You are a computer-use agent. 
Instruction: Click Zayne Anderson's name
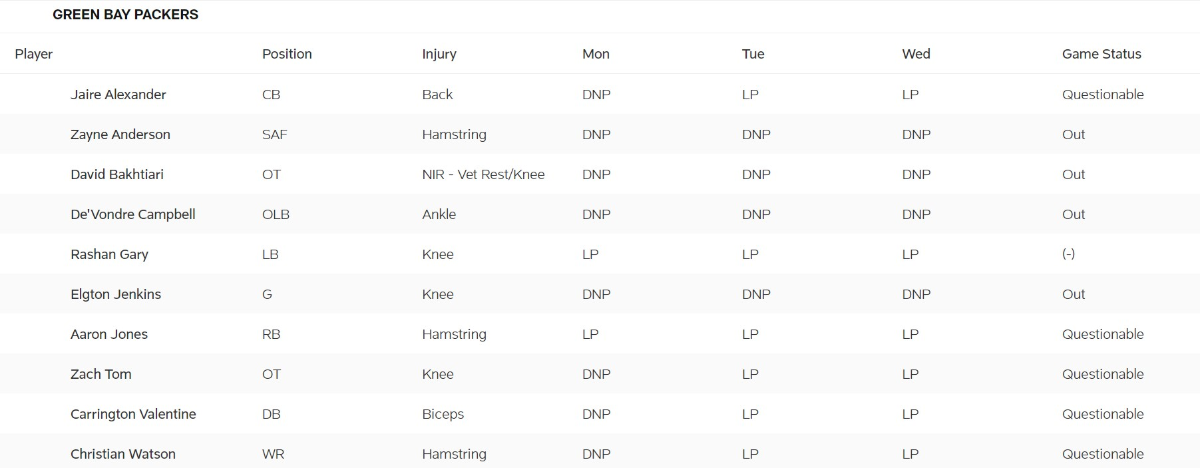pyautogui.click(x=120, y=134)
